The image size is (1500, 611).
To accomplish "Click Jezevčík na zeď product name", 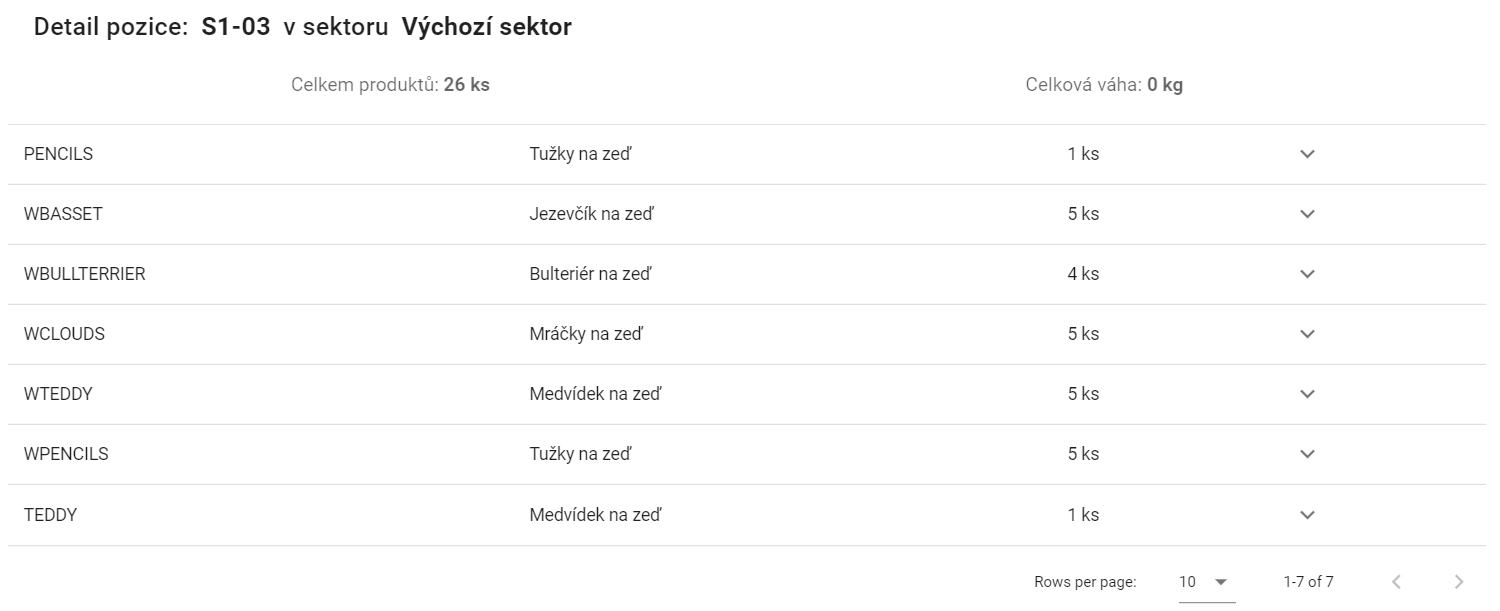I will coord(591,214).
